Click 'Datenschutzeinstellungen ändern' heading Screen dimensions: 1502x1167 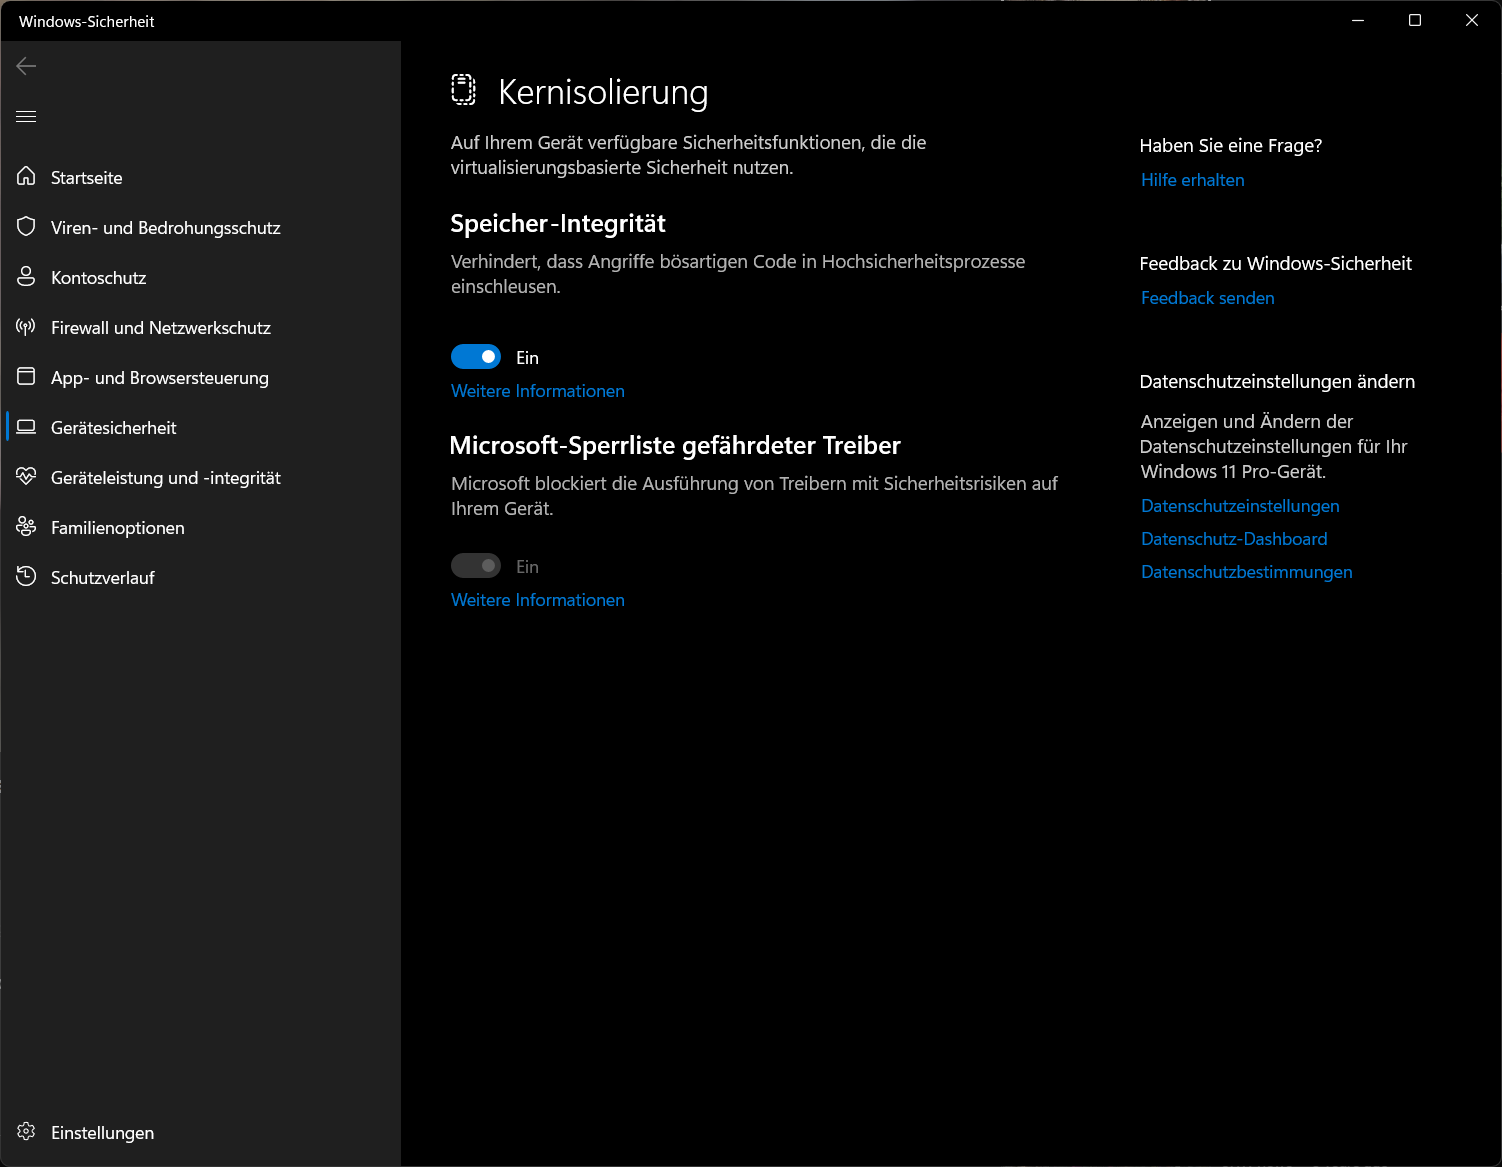(1277, 382)
